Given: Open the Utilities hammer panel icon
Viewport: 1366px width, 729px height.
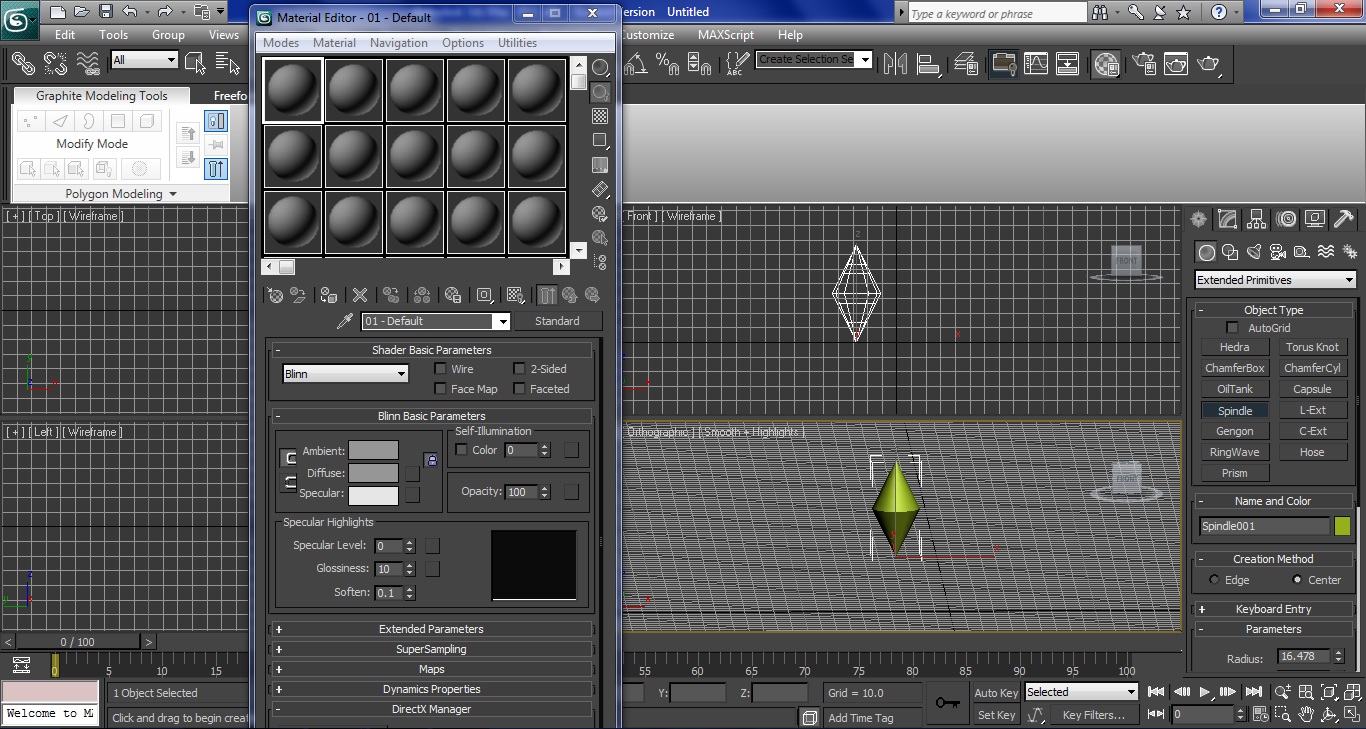Looking at the screenshot, I should coord(1344,219).
